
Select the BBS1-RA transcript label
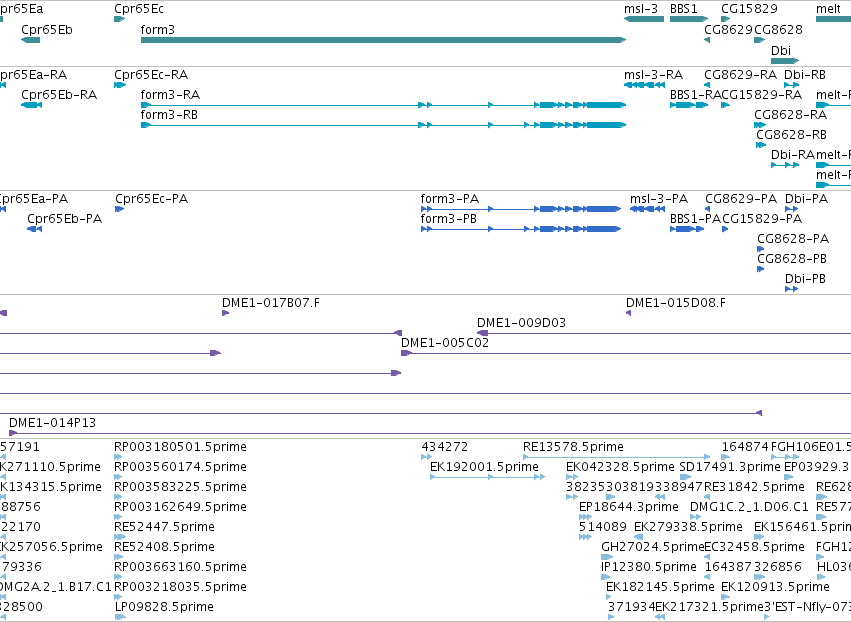click(695, 95)
